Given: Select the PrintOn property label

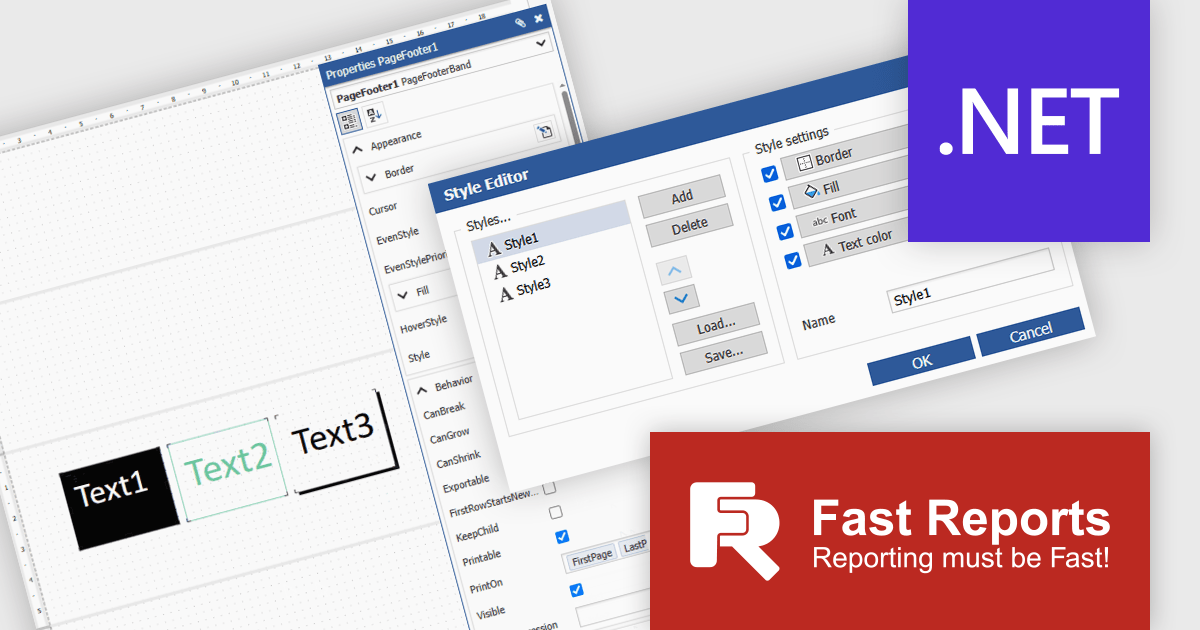Looking at the screenshot, I should tap(487, 586).
